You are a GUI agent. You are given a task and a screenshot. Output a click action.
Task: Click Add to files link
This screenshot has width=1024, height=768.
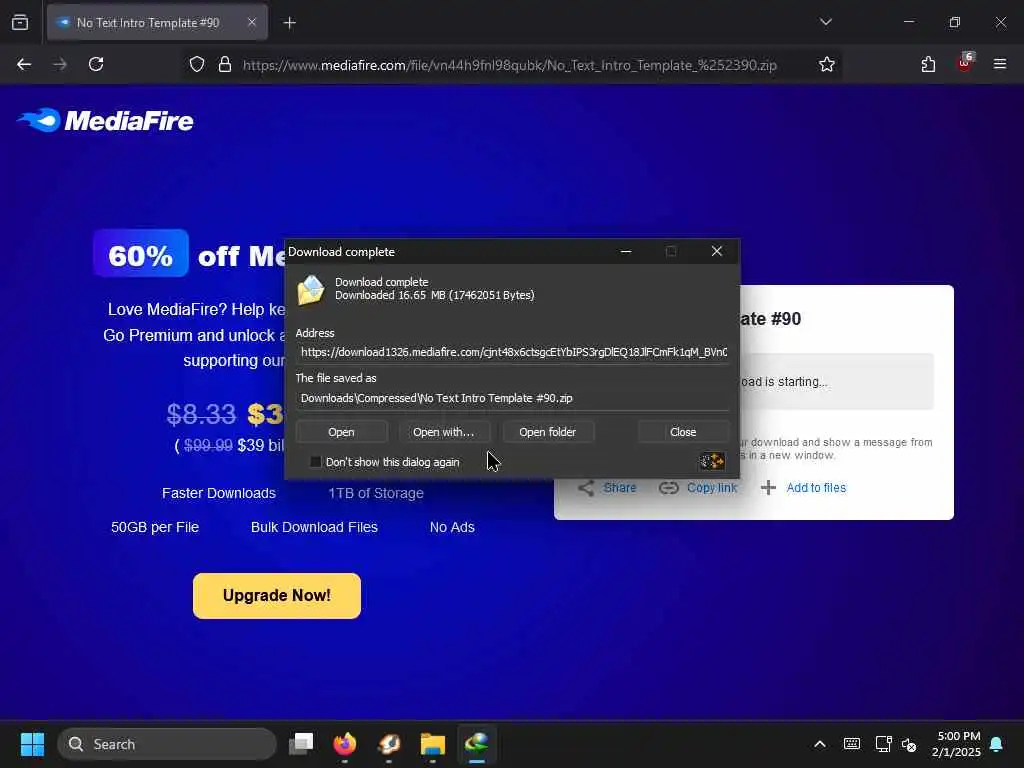pos(816,488)
